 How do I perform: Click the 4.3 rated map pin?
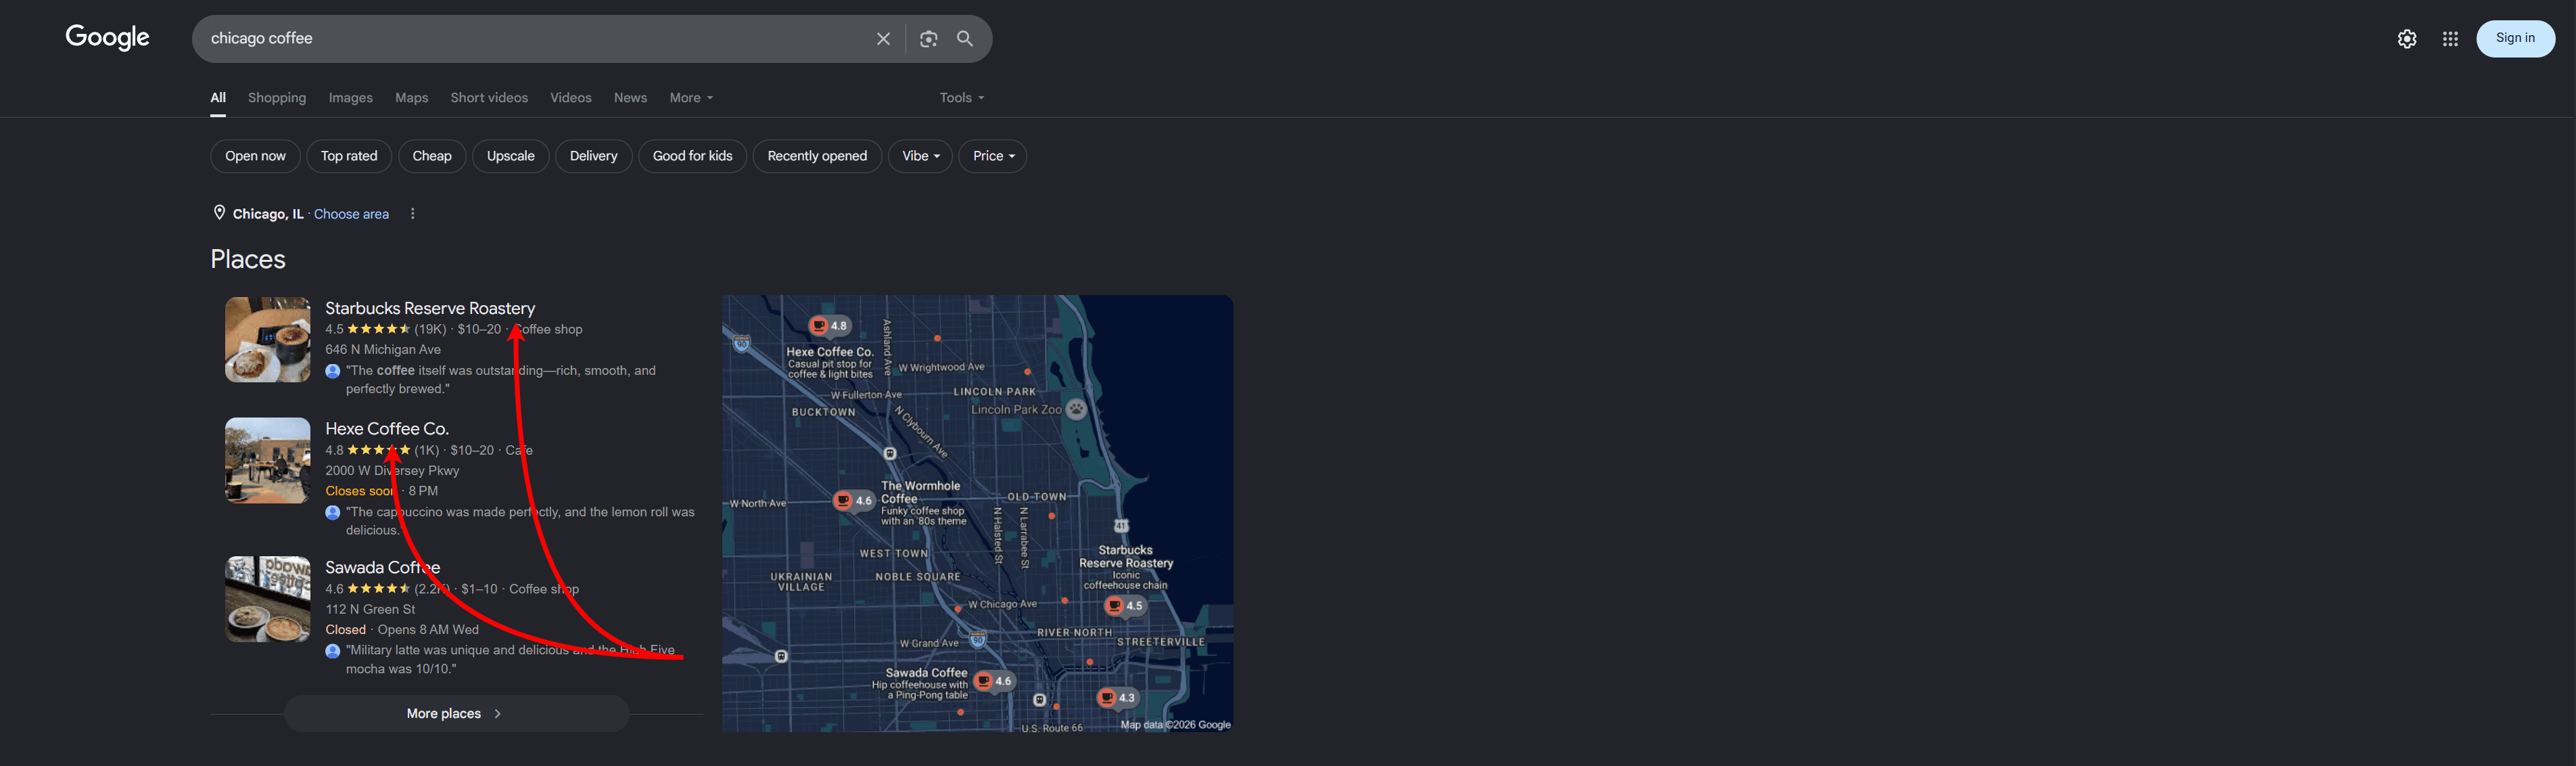point(1117,697)
